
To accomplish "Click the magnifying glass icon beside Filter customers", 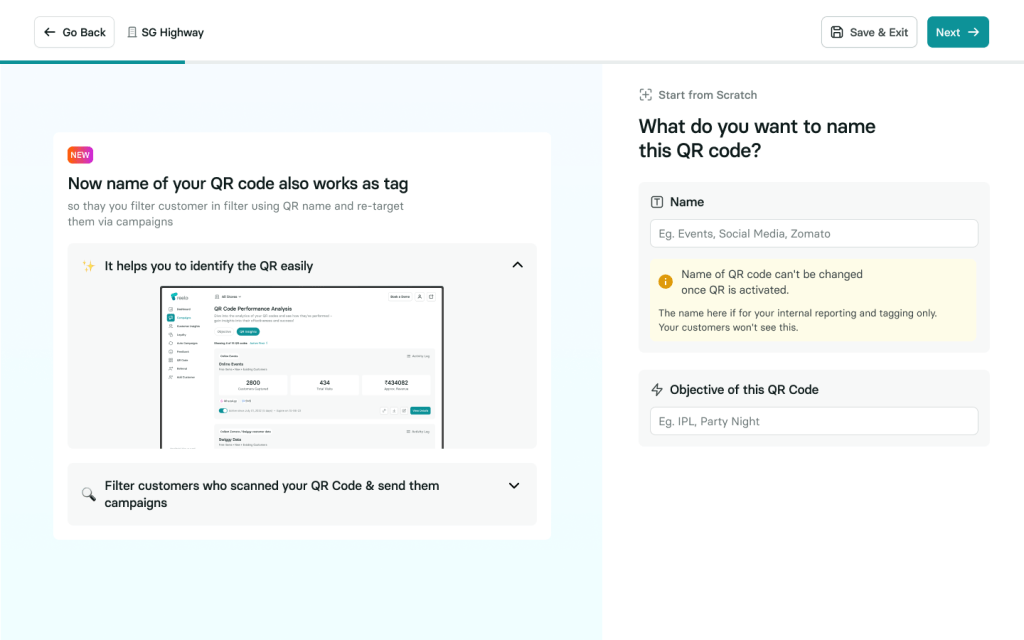I will tap(88, 494).
